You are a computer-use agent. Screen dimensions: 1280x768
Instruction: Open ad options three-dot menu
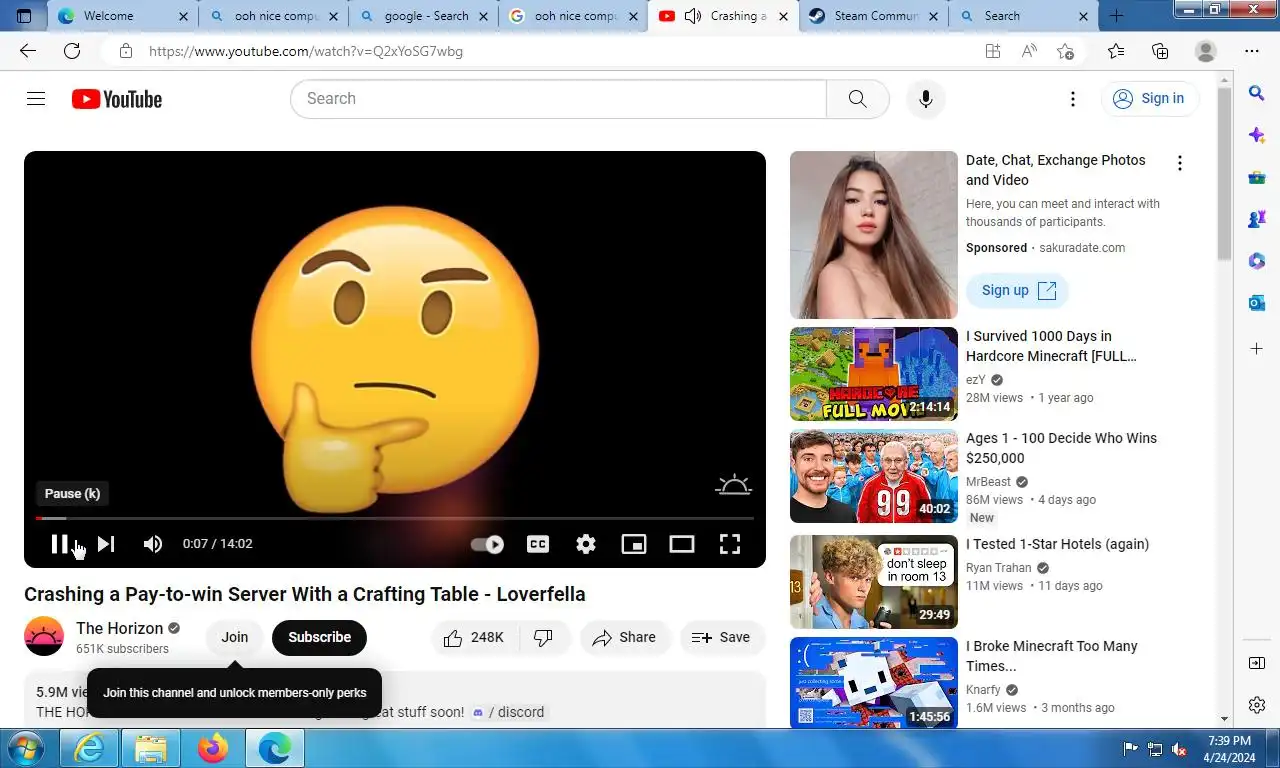point(1180,163)
